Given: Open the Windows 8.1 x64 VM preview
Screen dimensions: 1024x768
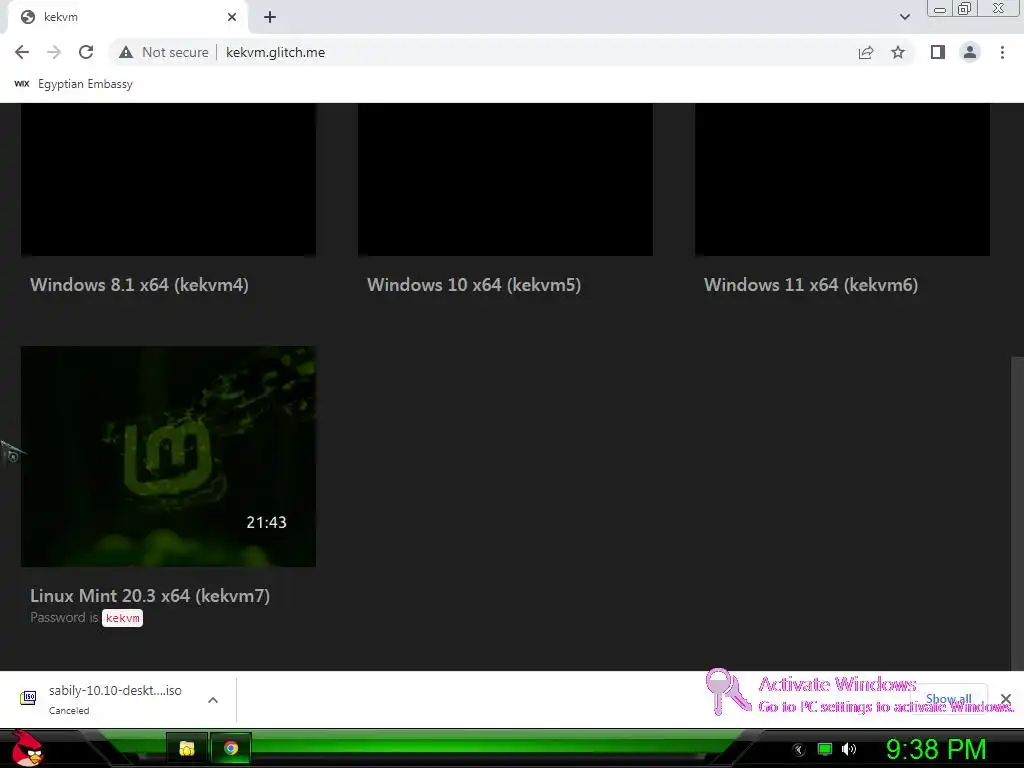Looking at the screenshot, I should [x=168, y=180].
